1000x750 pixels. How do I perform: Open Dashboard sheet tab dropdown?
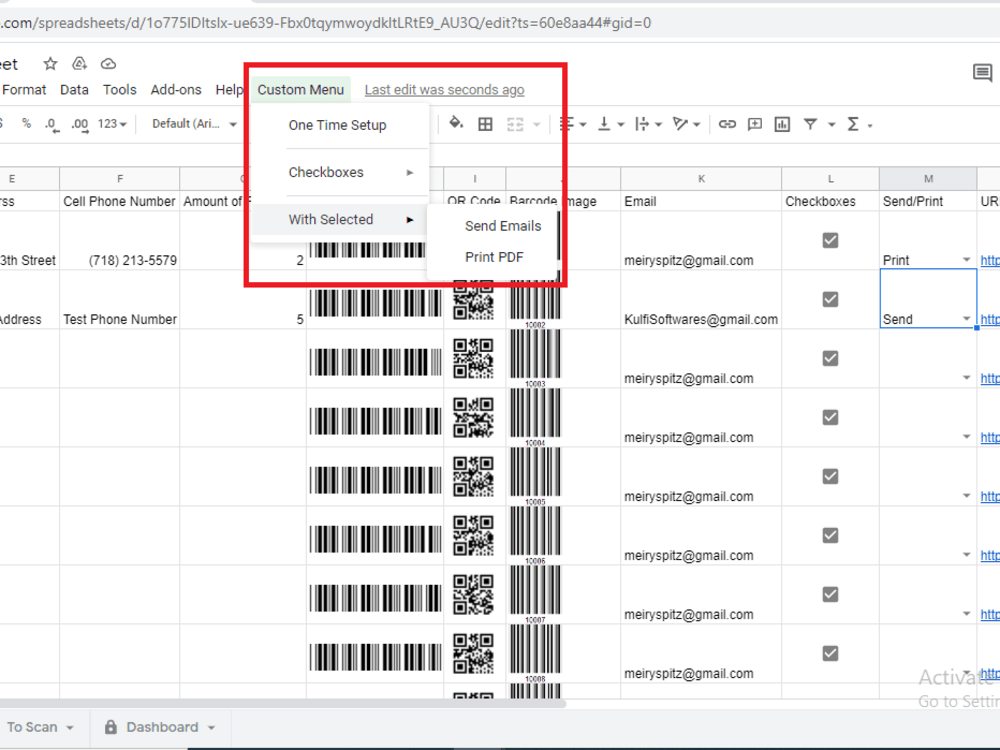(x=212, y=728)
